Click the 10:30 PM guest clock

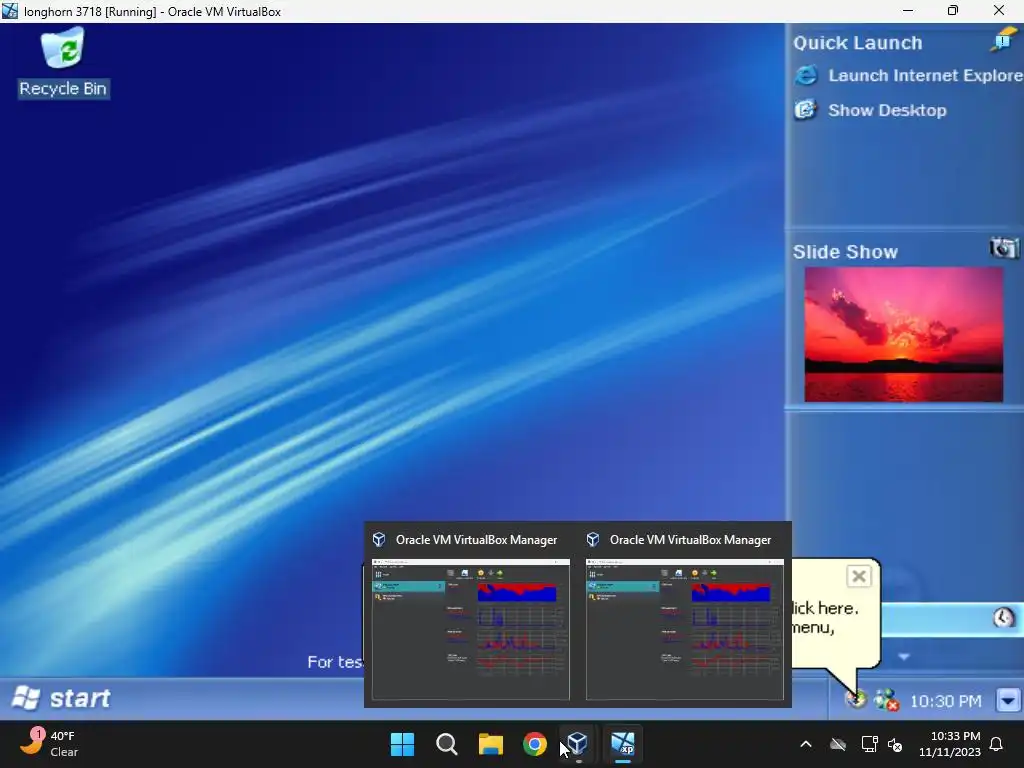(946, 701)
